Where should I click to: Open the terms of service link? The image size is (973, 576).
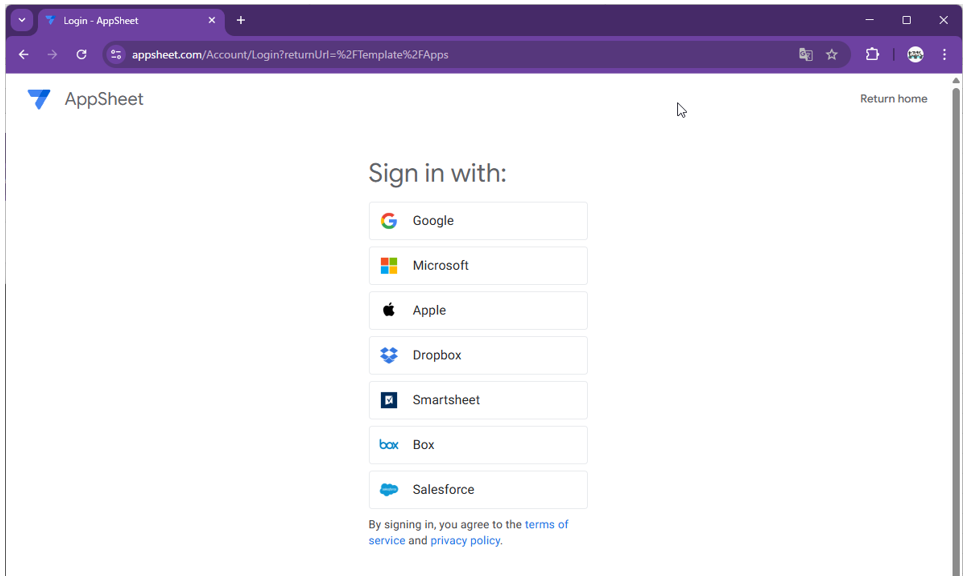(546, 525)
